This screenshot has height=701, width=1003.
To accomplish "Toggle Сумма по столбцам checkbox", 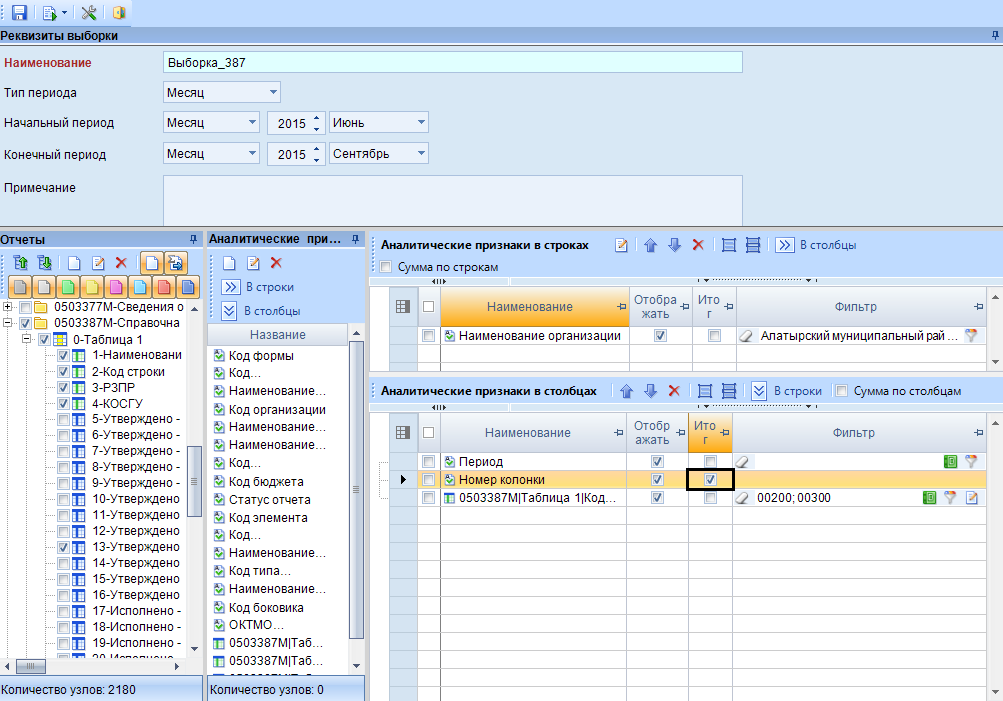I will point(842,391).
